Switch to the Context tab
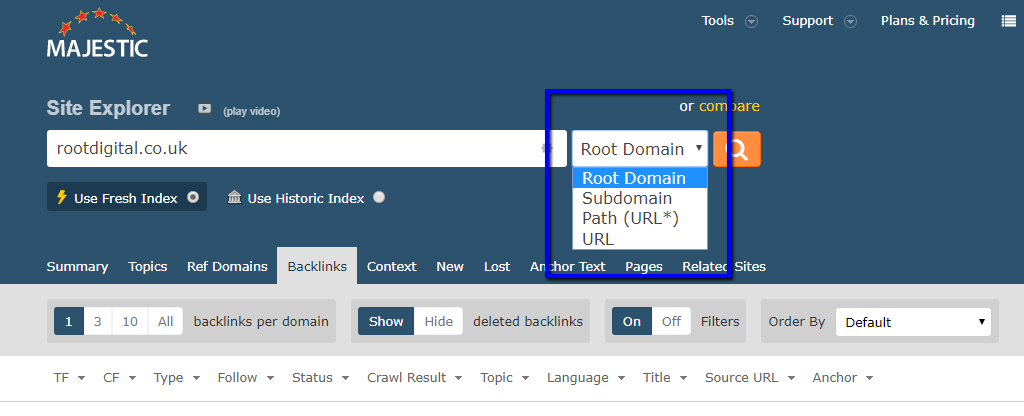1024x416 pixels. coord(391,266)
